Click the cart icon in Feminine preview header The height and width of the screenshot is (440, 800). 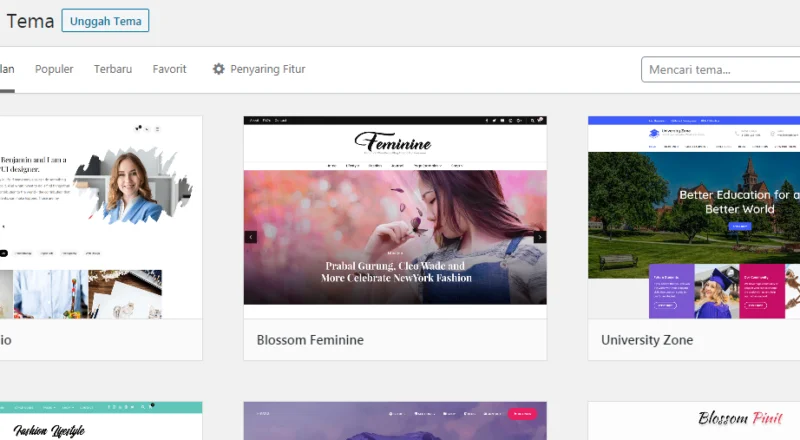(x=540, y=120)
